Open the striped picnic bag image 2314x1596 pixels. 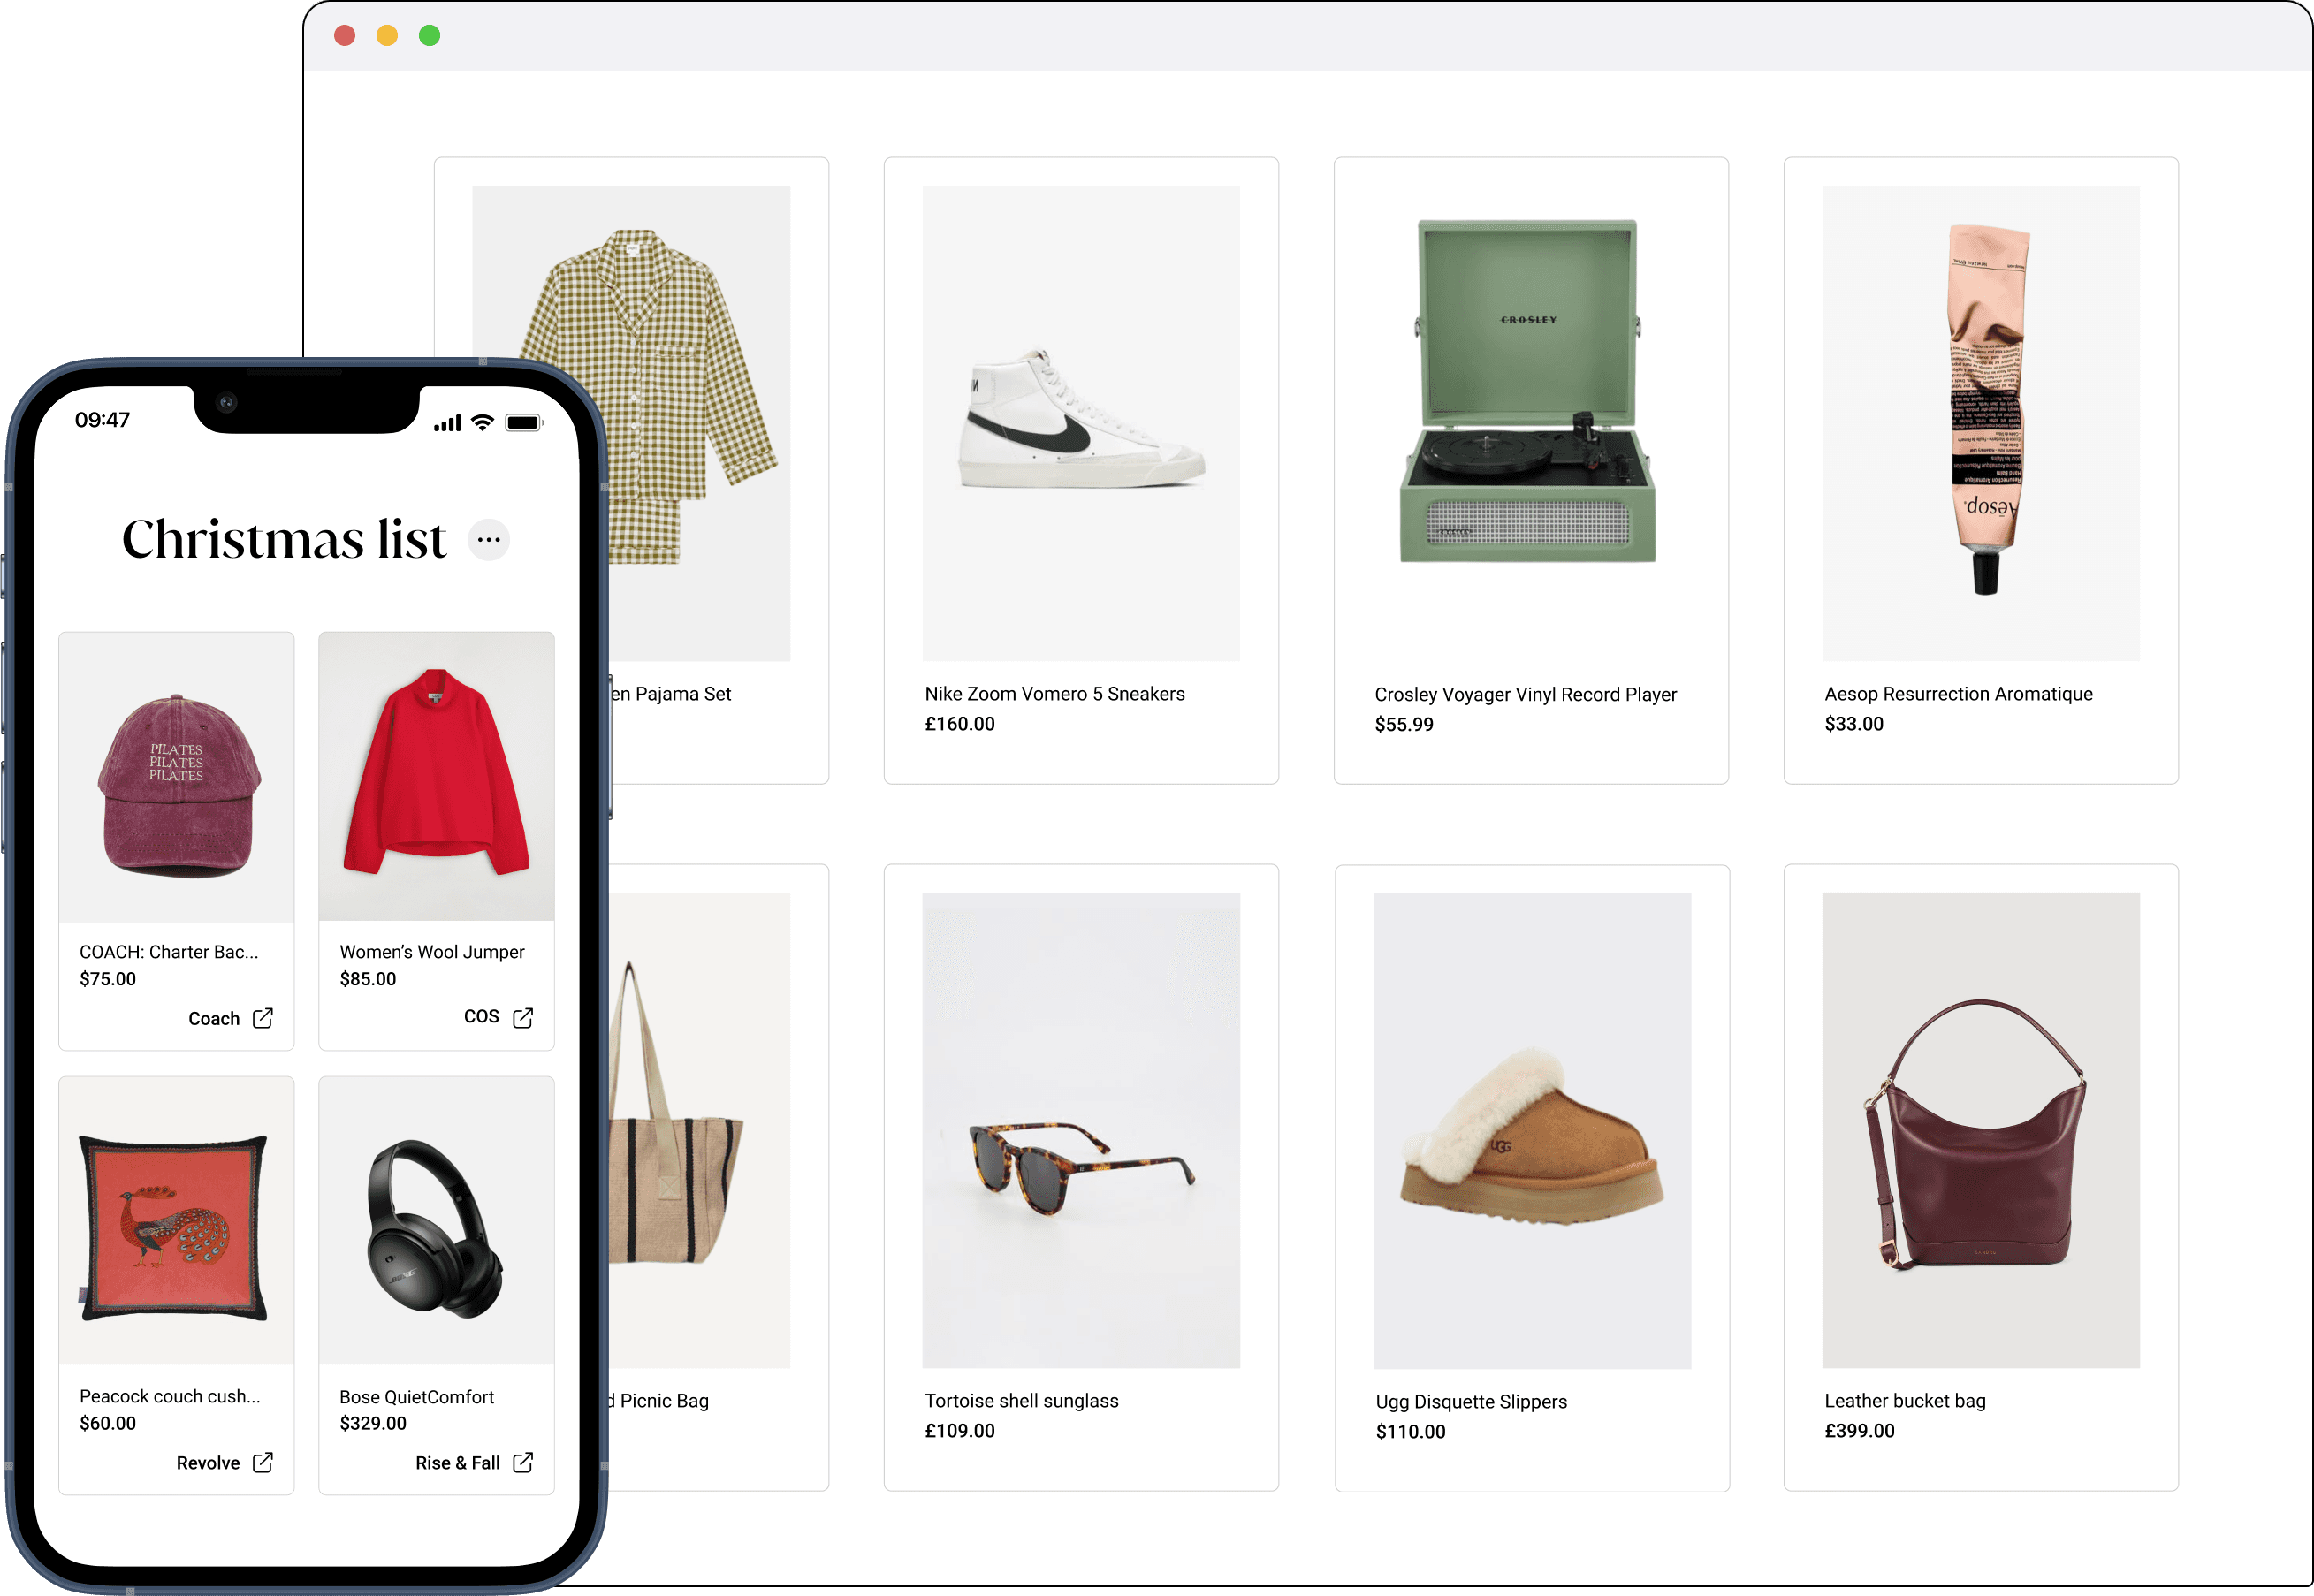tap(700, 1130)
